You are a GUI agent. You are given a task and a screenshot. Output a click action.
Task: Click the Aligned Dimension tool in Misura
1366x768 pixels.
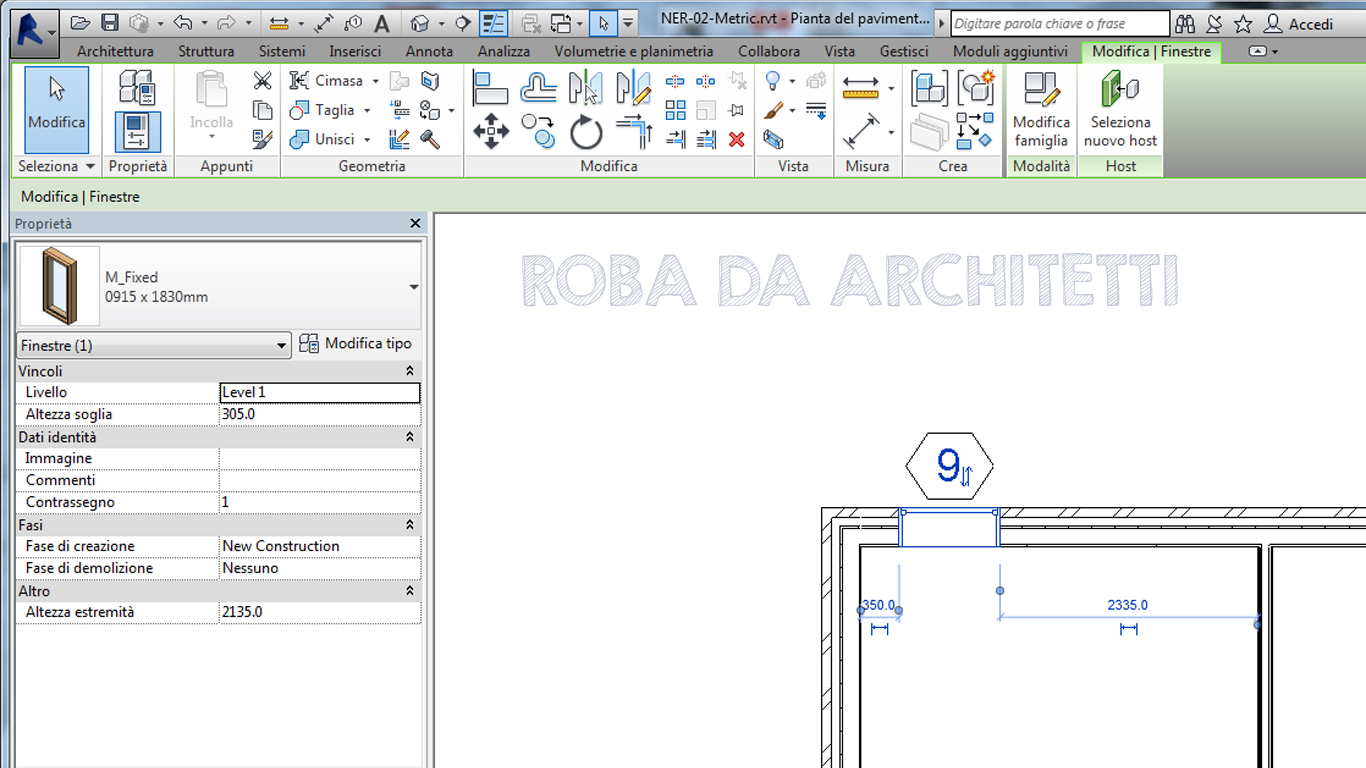tap(861, 131)
